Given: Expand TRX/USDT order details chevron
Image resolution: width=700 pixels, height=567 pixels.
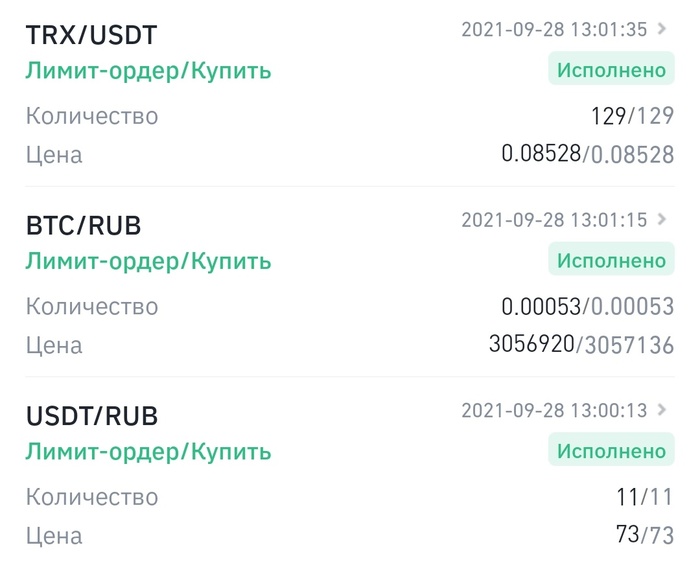Looking at the screenshot, I should (662, 30).
